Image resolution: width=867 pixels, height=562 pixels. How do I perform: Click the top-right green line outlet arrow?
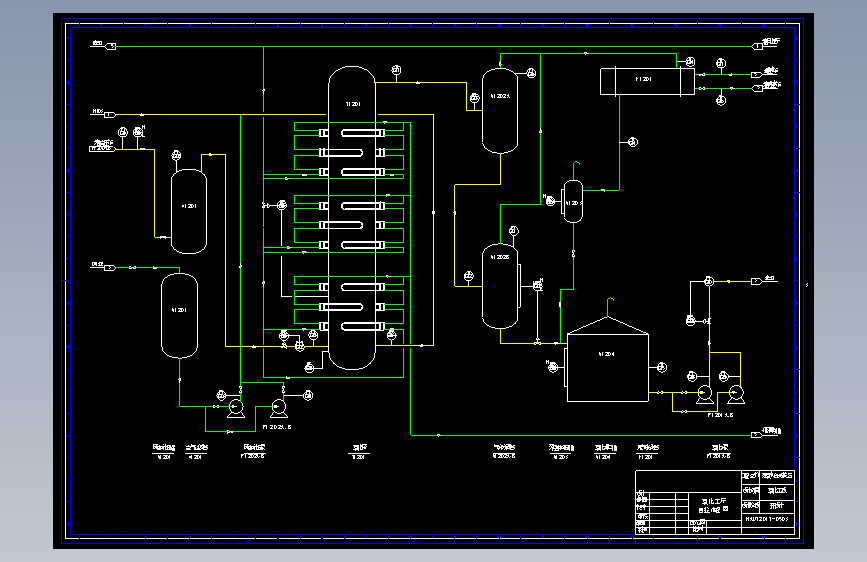pyautogui.click(x=758, y=46)
